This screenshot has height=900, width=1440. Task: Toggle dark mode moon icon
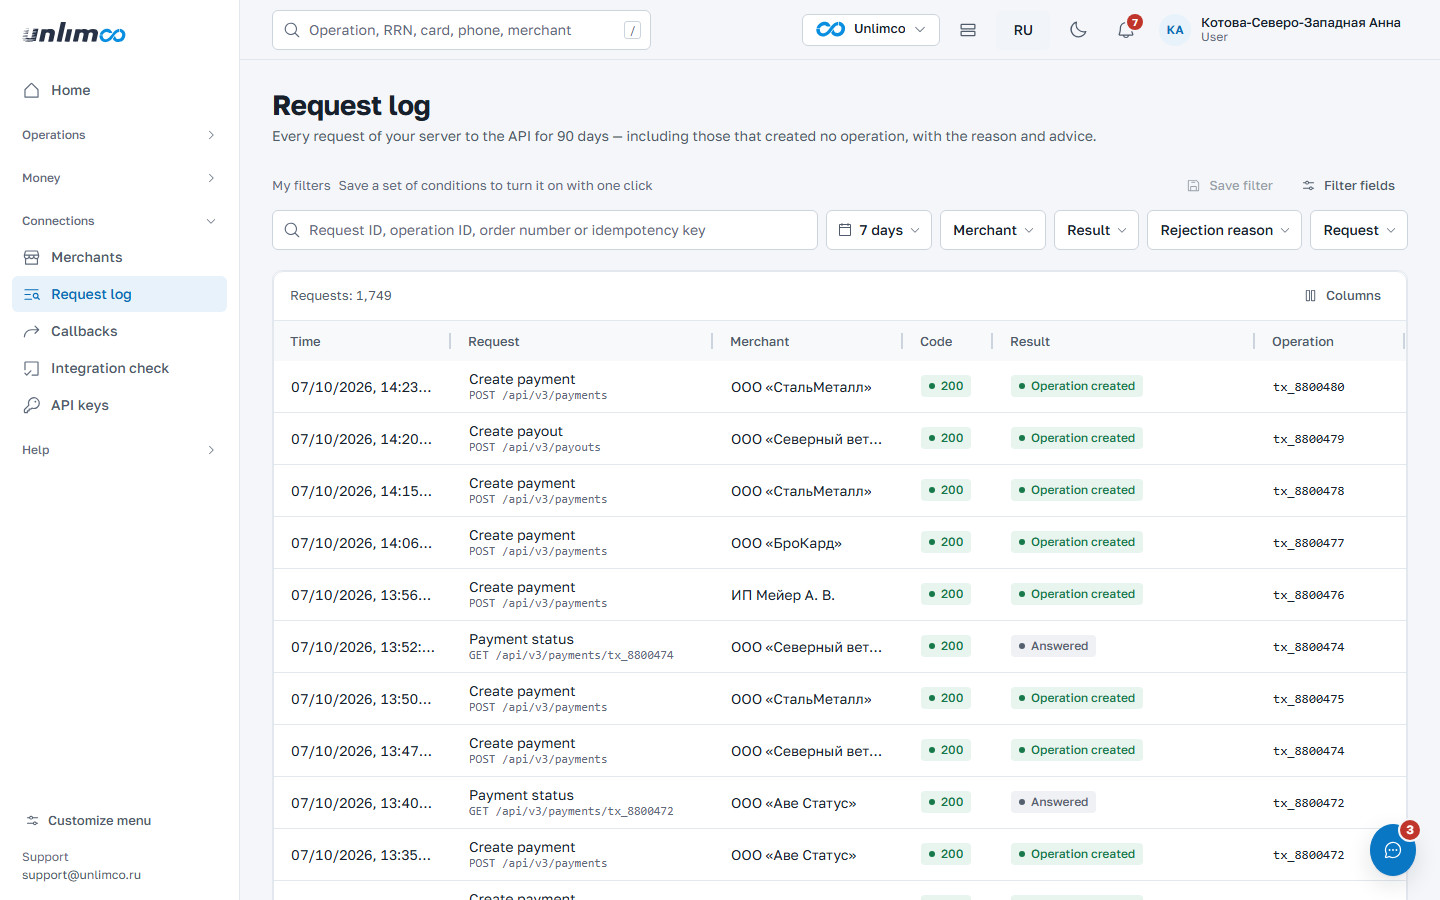1078,30
